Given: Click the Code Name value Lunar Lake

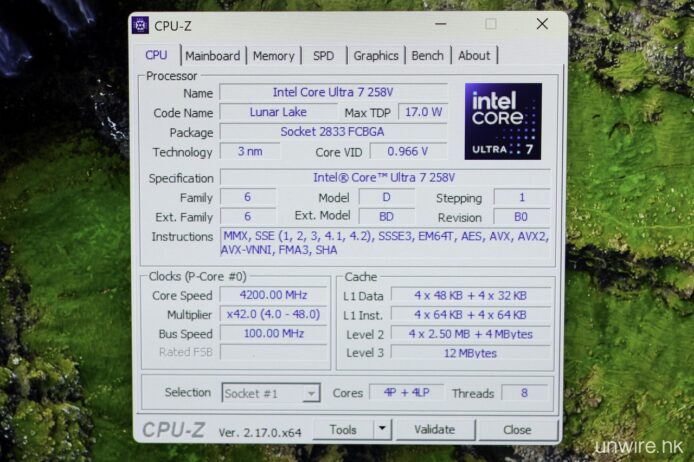Looking at the screenshot, I should coord(278,112).
